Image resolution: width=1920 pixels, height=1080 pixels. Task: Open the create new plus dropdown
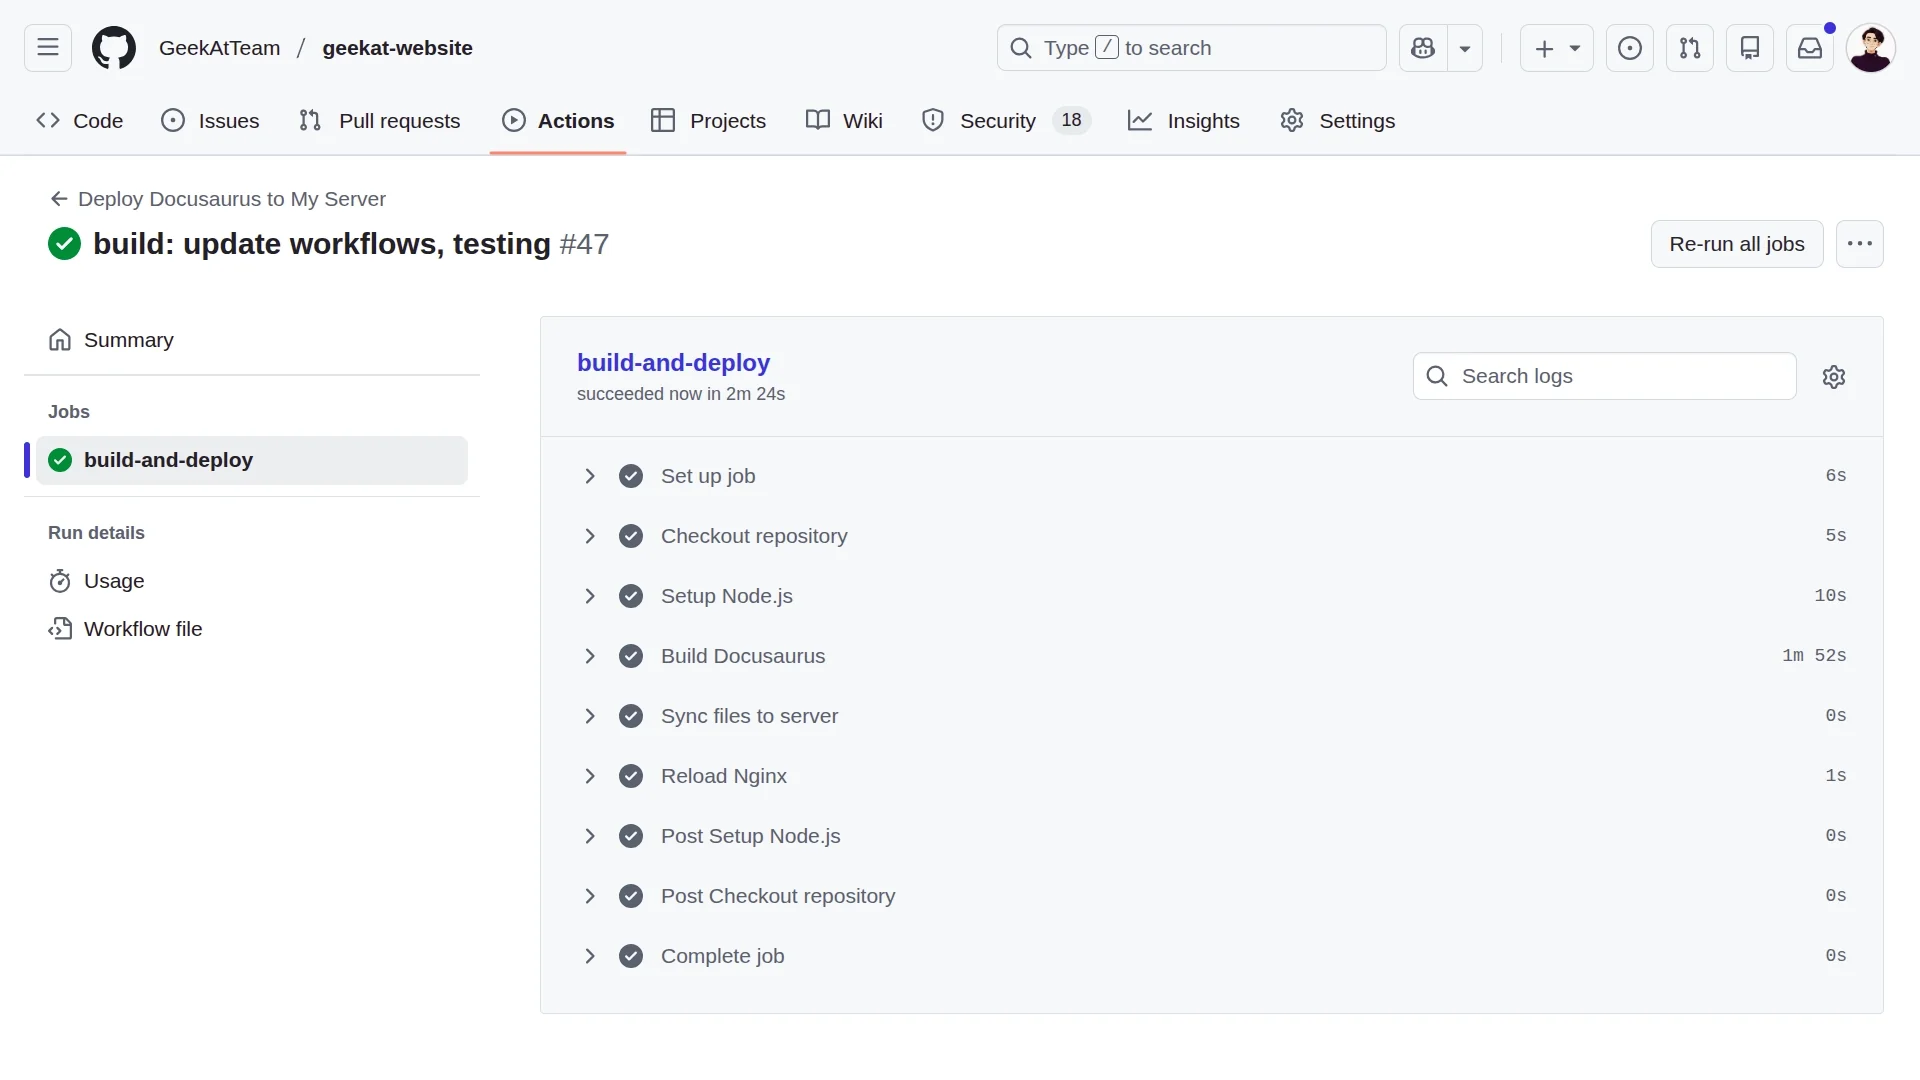pyautogui.click(x=1556, y=48)
